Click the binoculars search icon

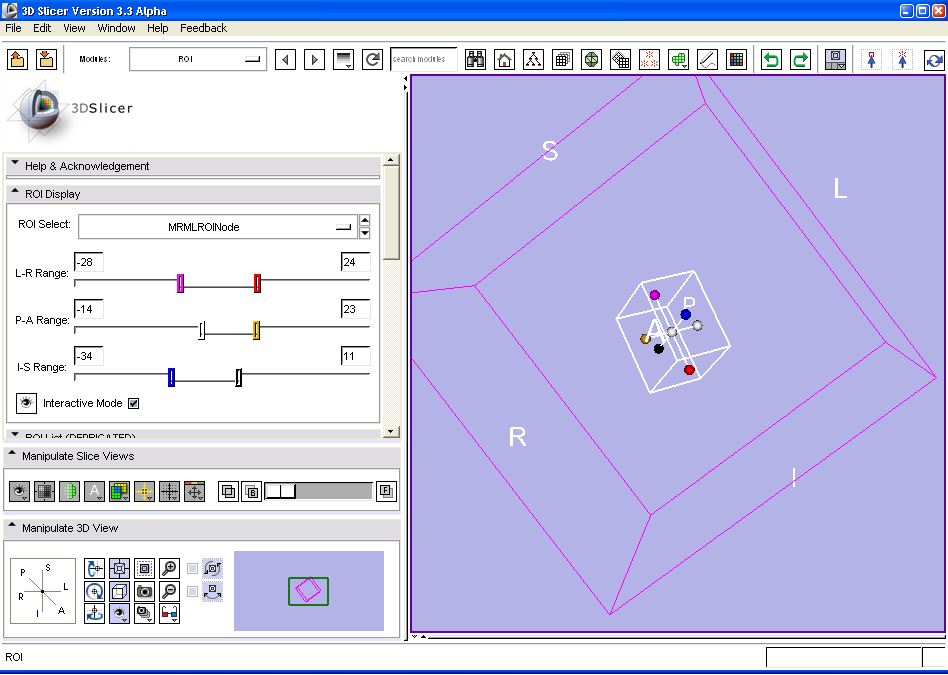476,60
